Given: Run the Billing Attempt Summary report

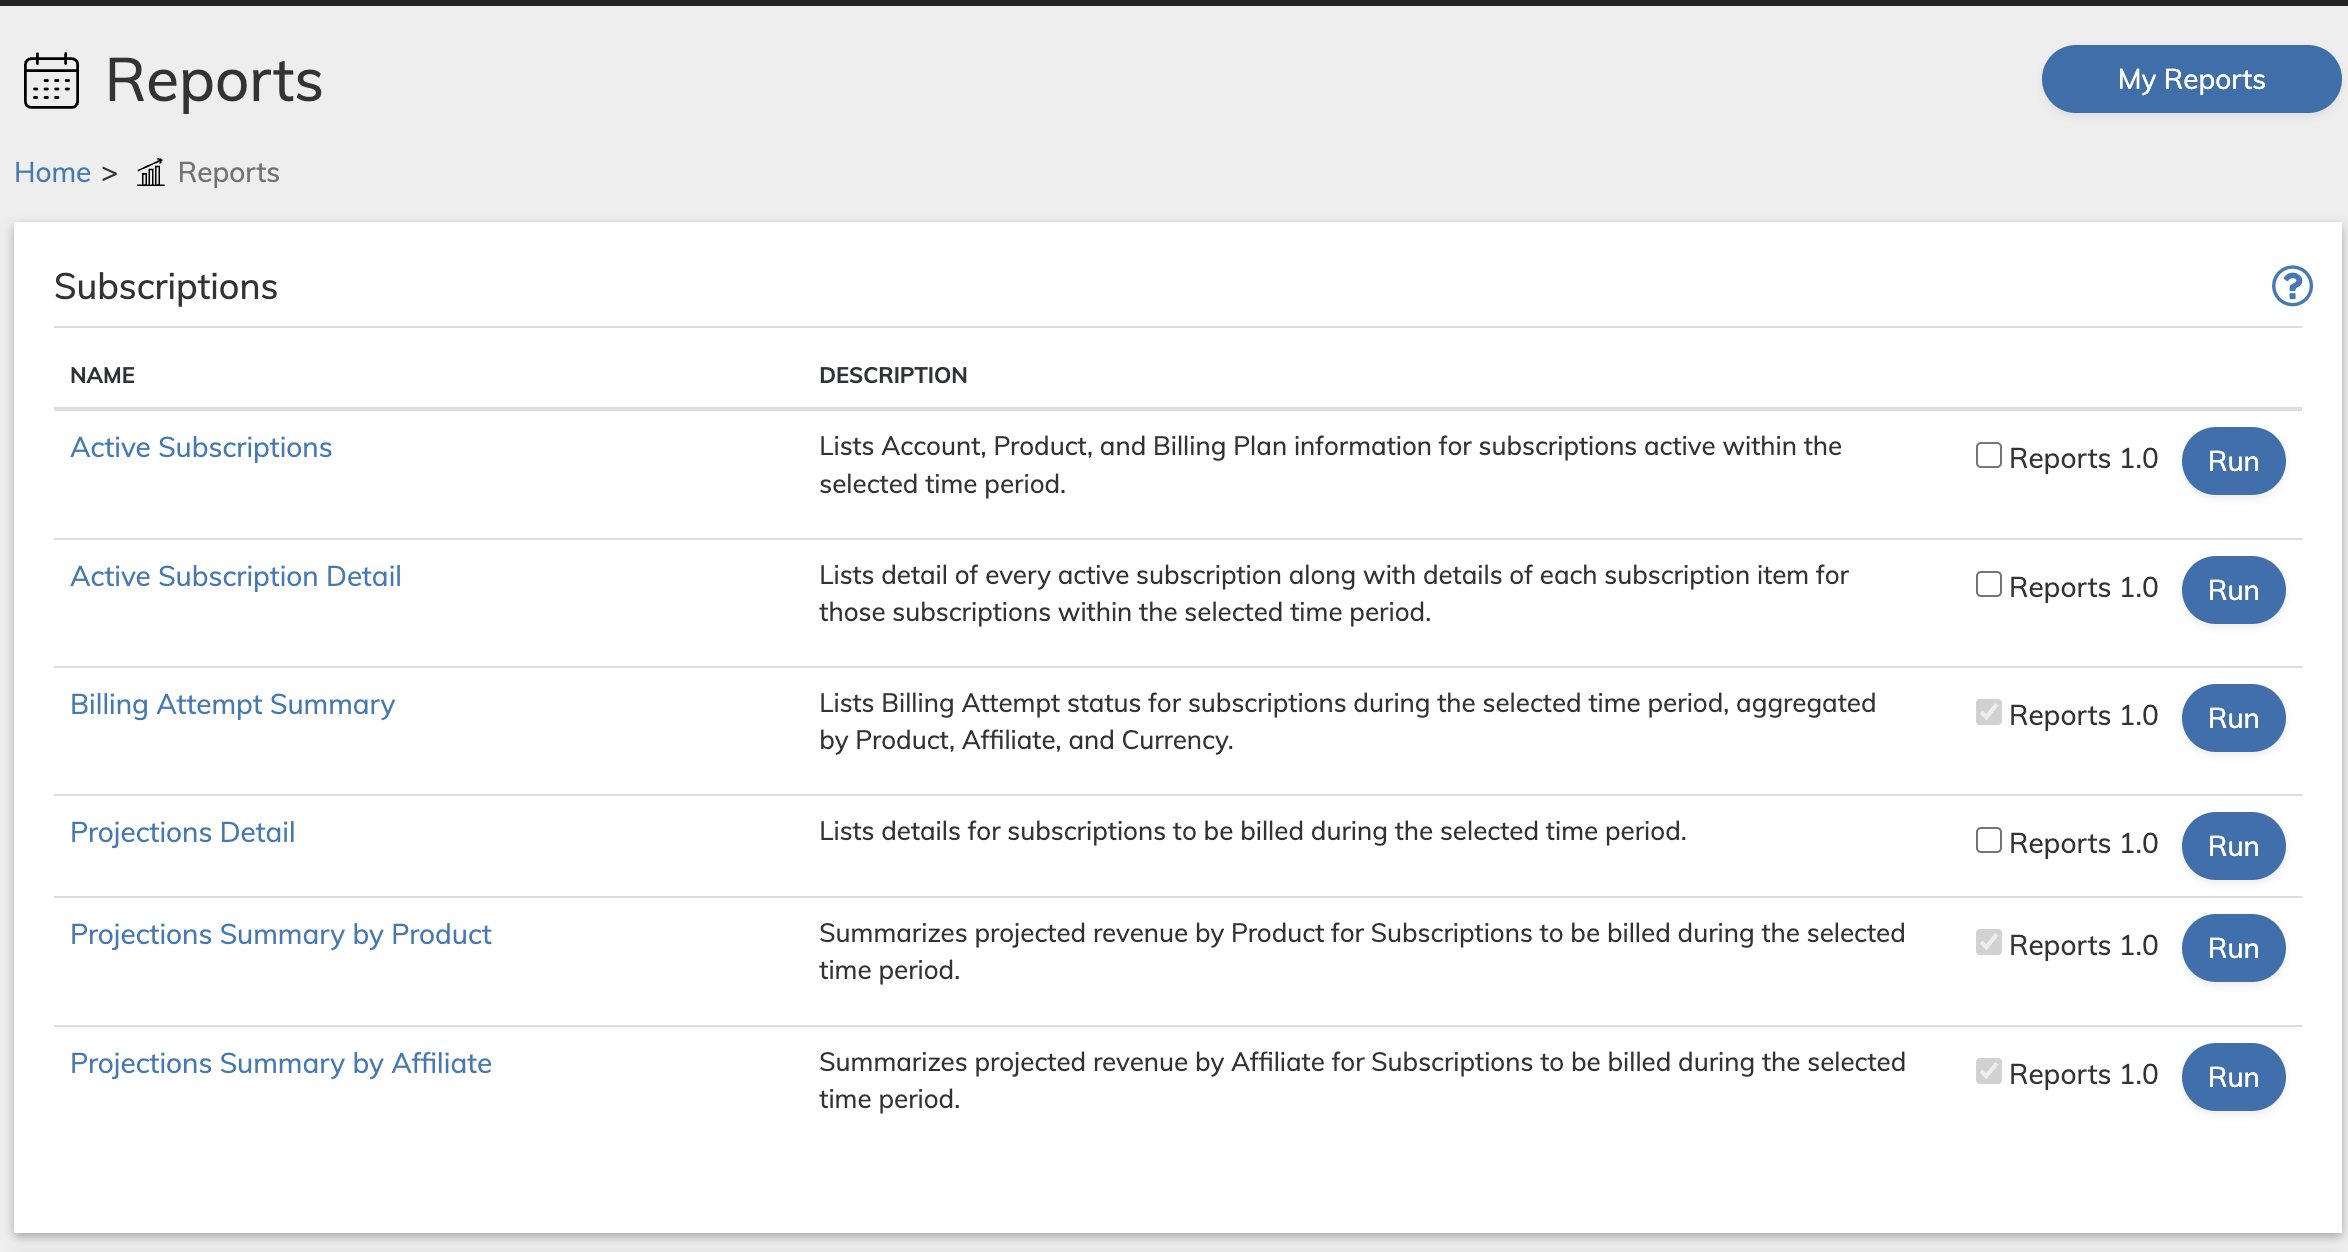Looking at the screenshot, I should [2233, 718].
